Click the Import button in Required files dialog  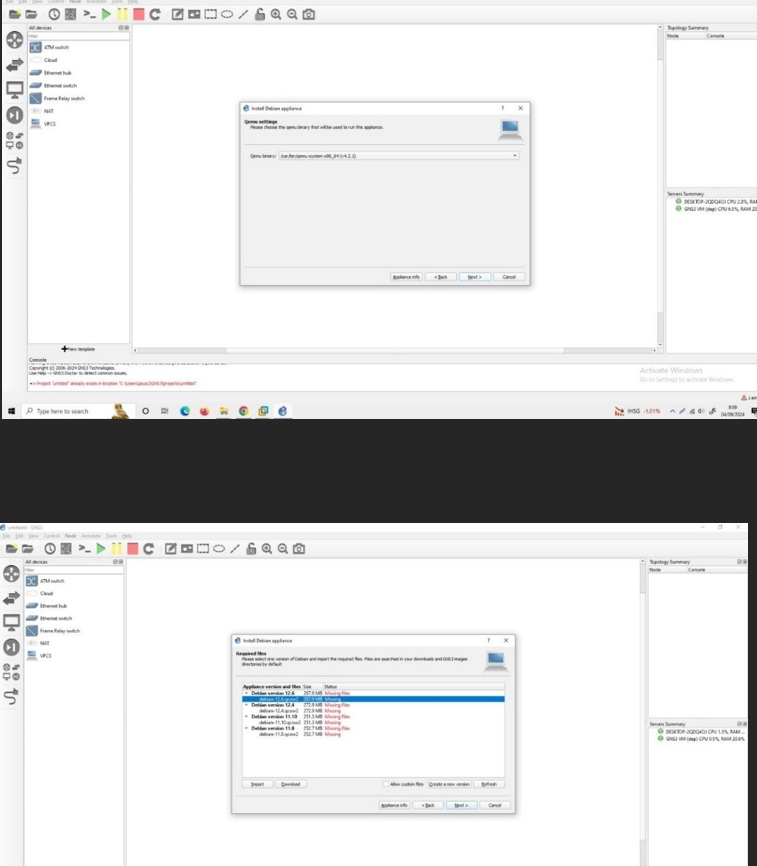pos(257,784)
